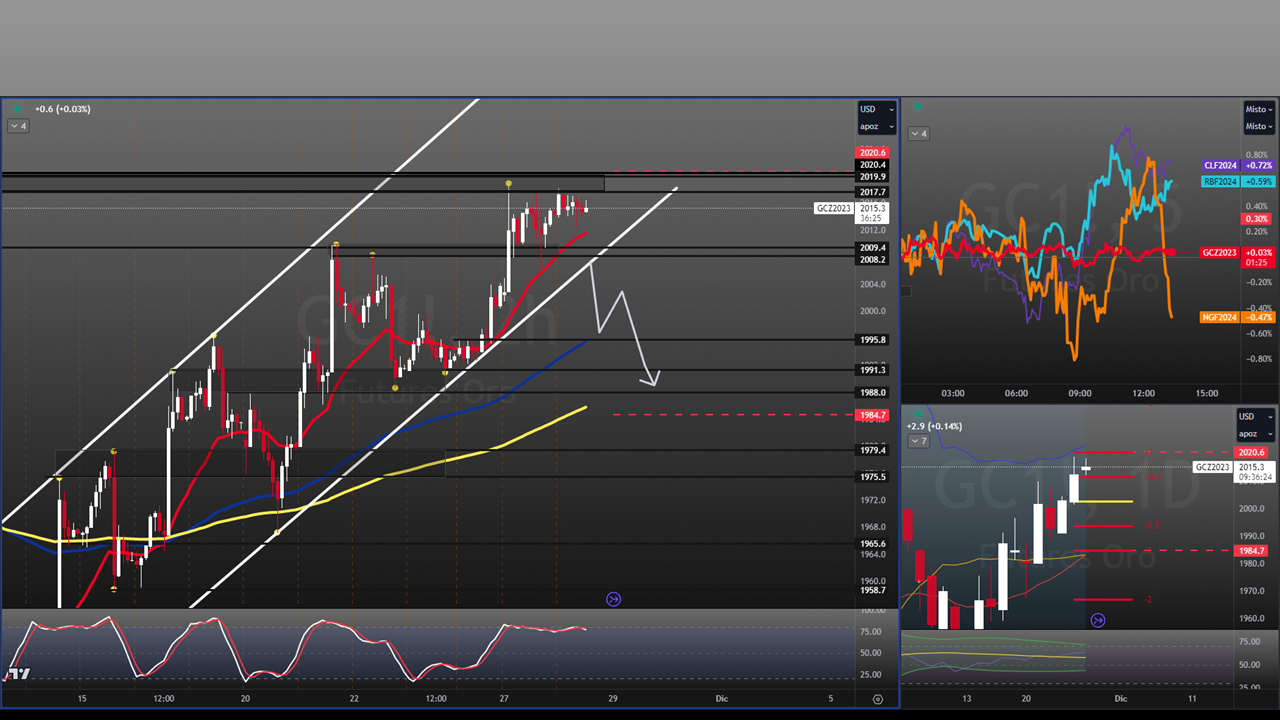
Task: Click market status dot in main chart
Action: pos(18,108)
